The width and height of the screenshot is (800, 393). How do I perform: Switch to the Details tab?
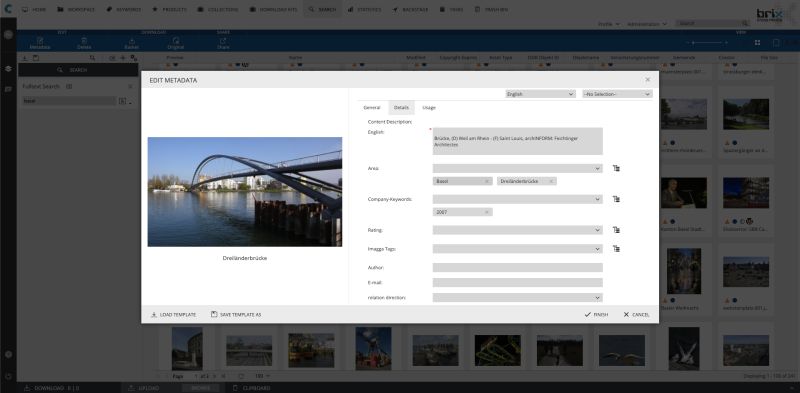coord(402,108)
